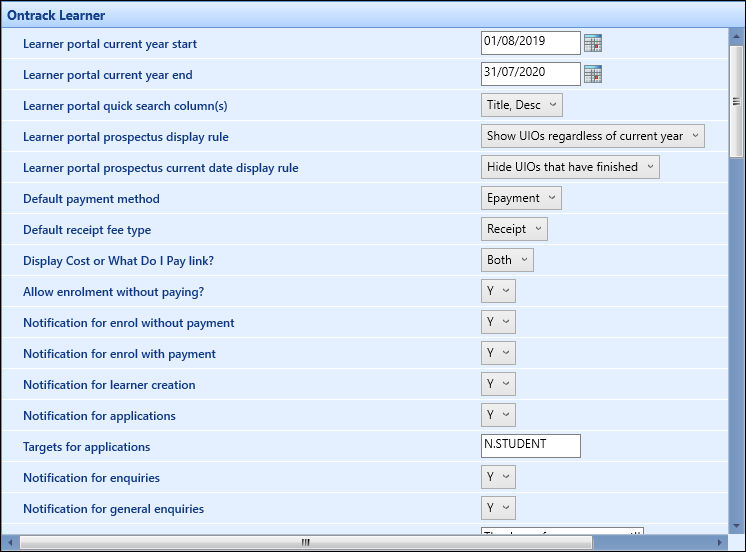
Task: Open 'Notification for applications' dropdown
Action: coord(498,414)
